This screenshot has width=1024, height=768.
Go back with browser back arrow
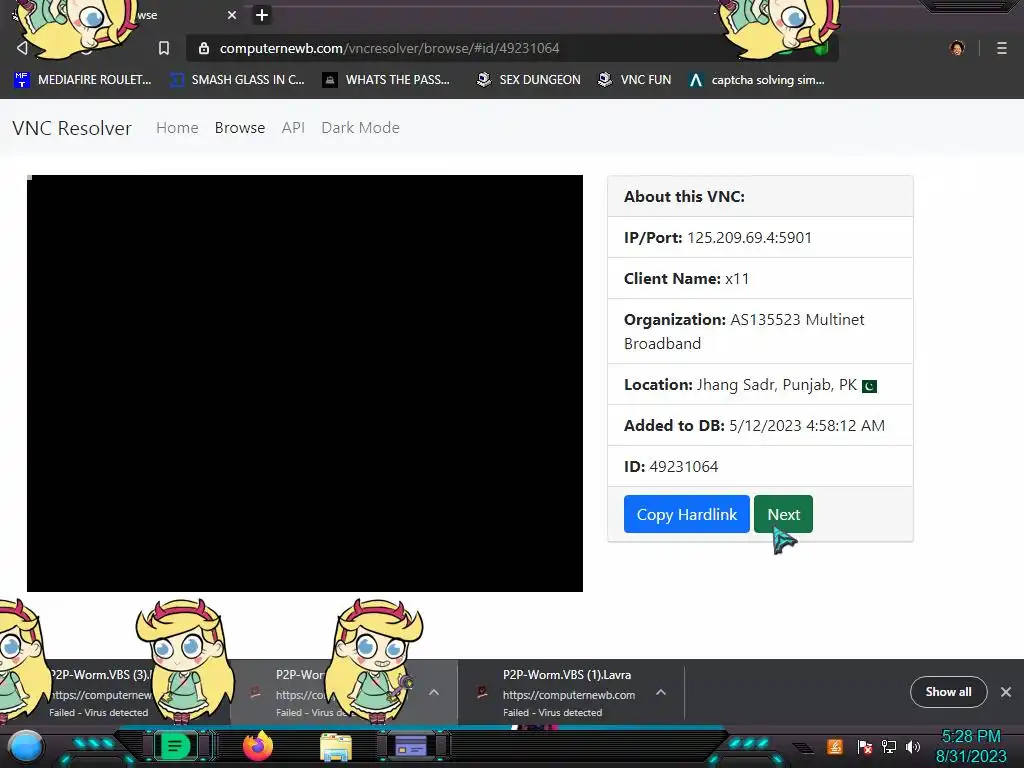pyautogui.click(x=22, y=48)
